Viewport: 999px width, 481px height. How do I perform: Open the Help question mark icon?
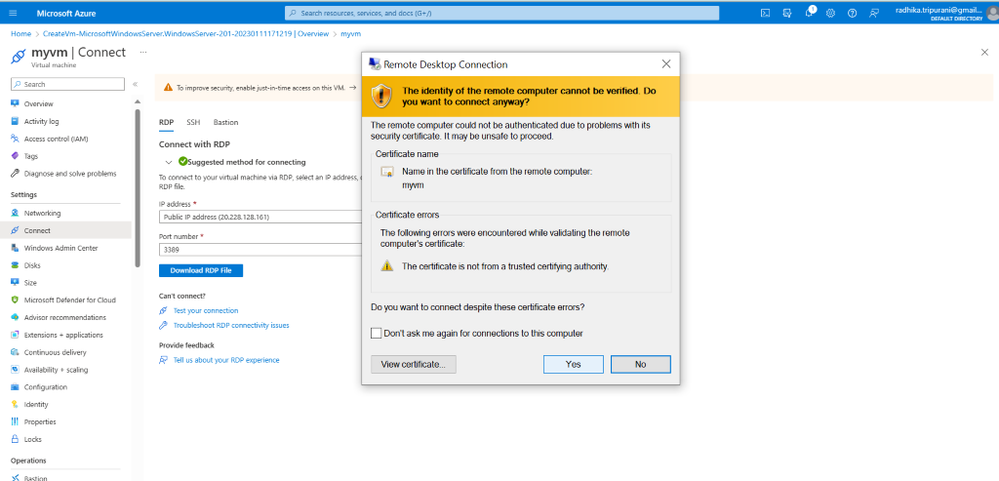852,13
